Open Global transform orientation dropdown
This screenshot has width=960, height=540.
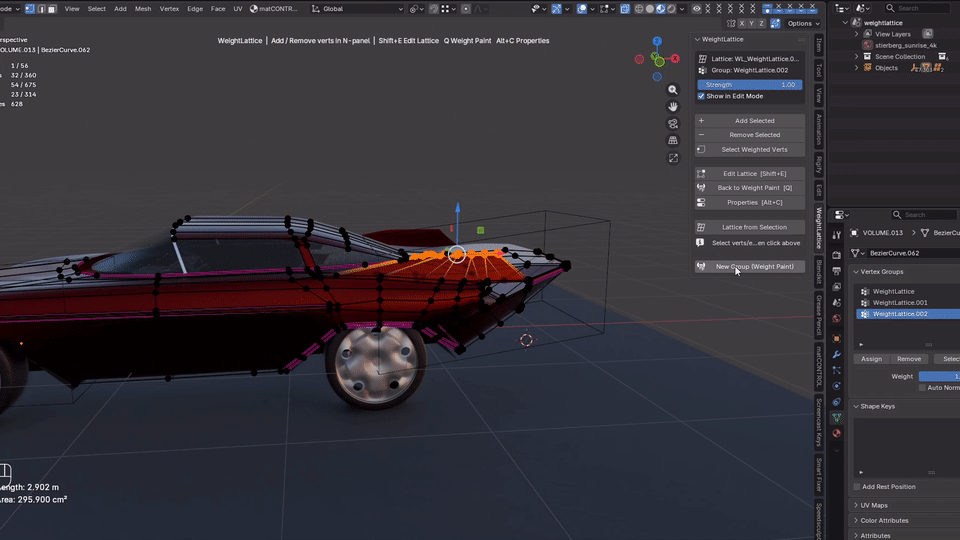pyautogui.click(x=358, y=9)
